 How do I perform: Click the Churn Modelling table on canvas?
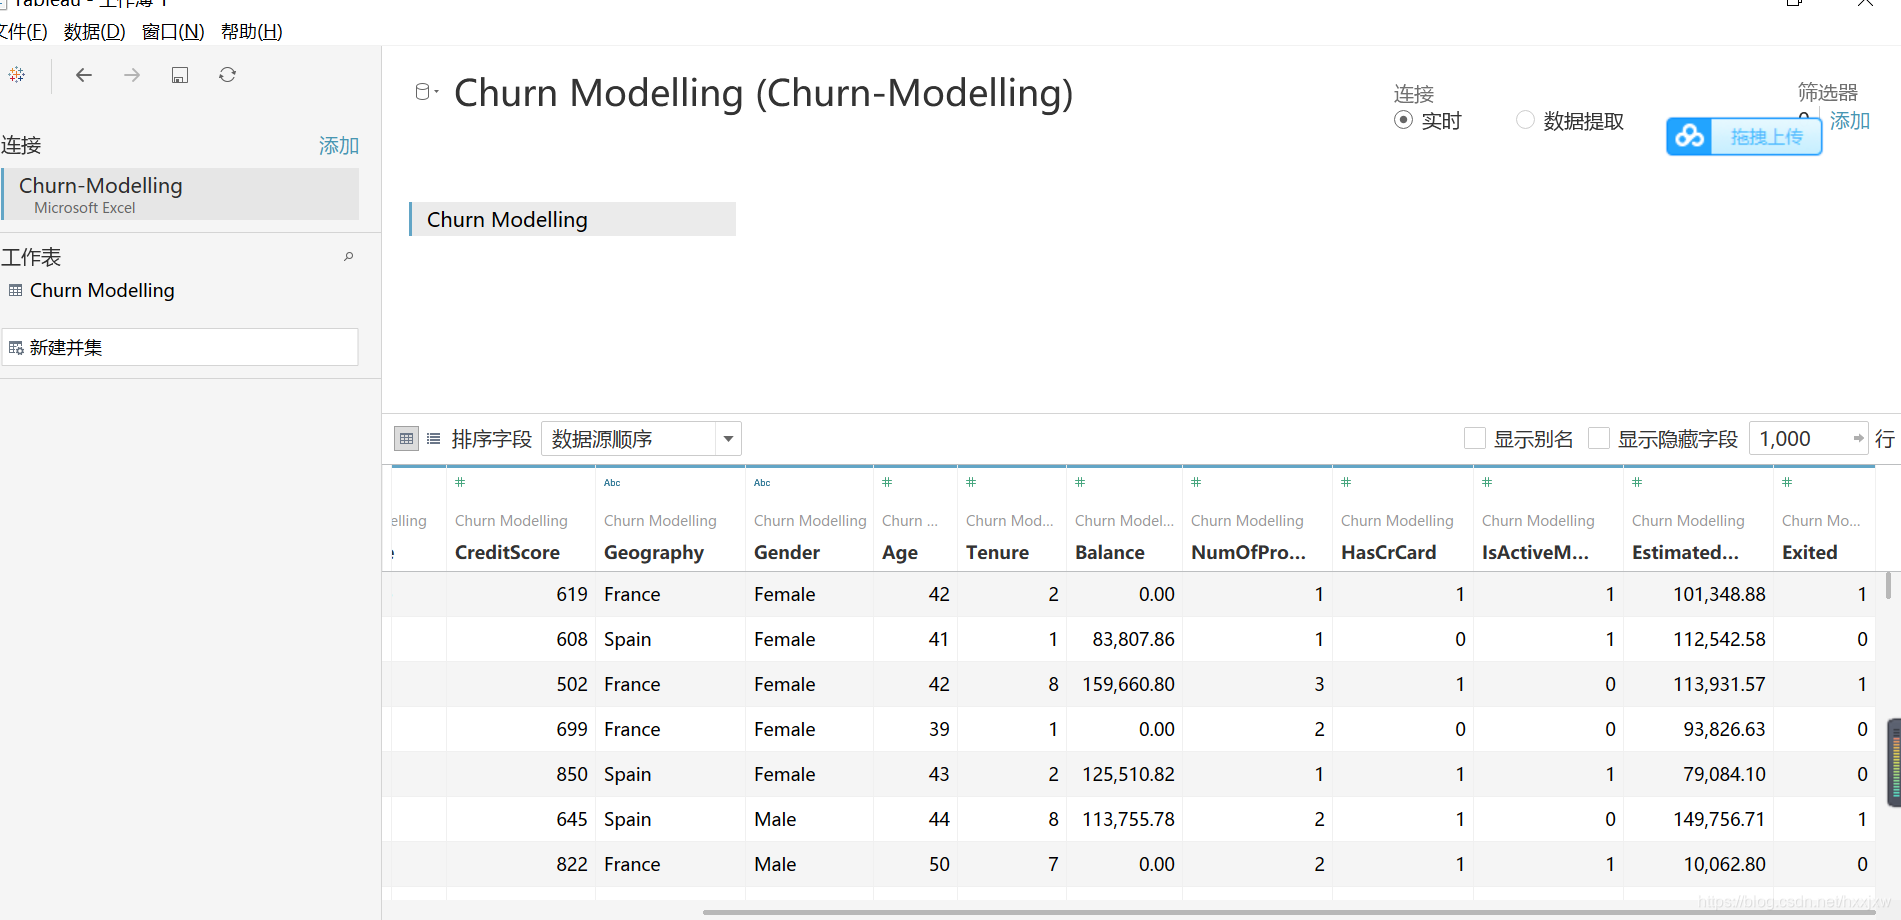click(x=572, y=219)
